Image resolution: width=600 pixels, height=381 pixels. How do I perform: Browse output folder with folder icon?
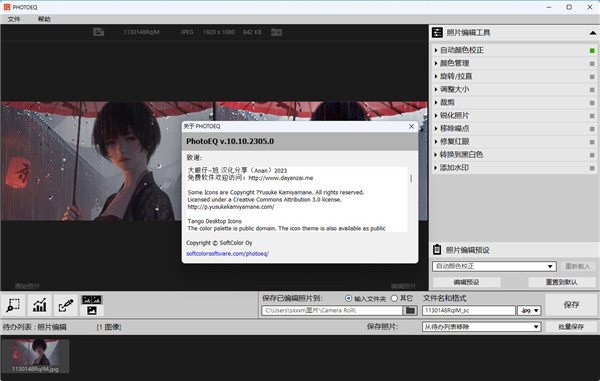(x=410, y=310)
